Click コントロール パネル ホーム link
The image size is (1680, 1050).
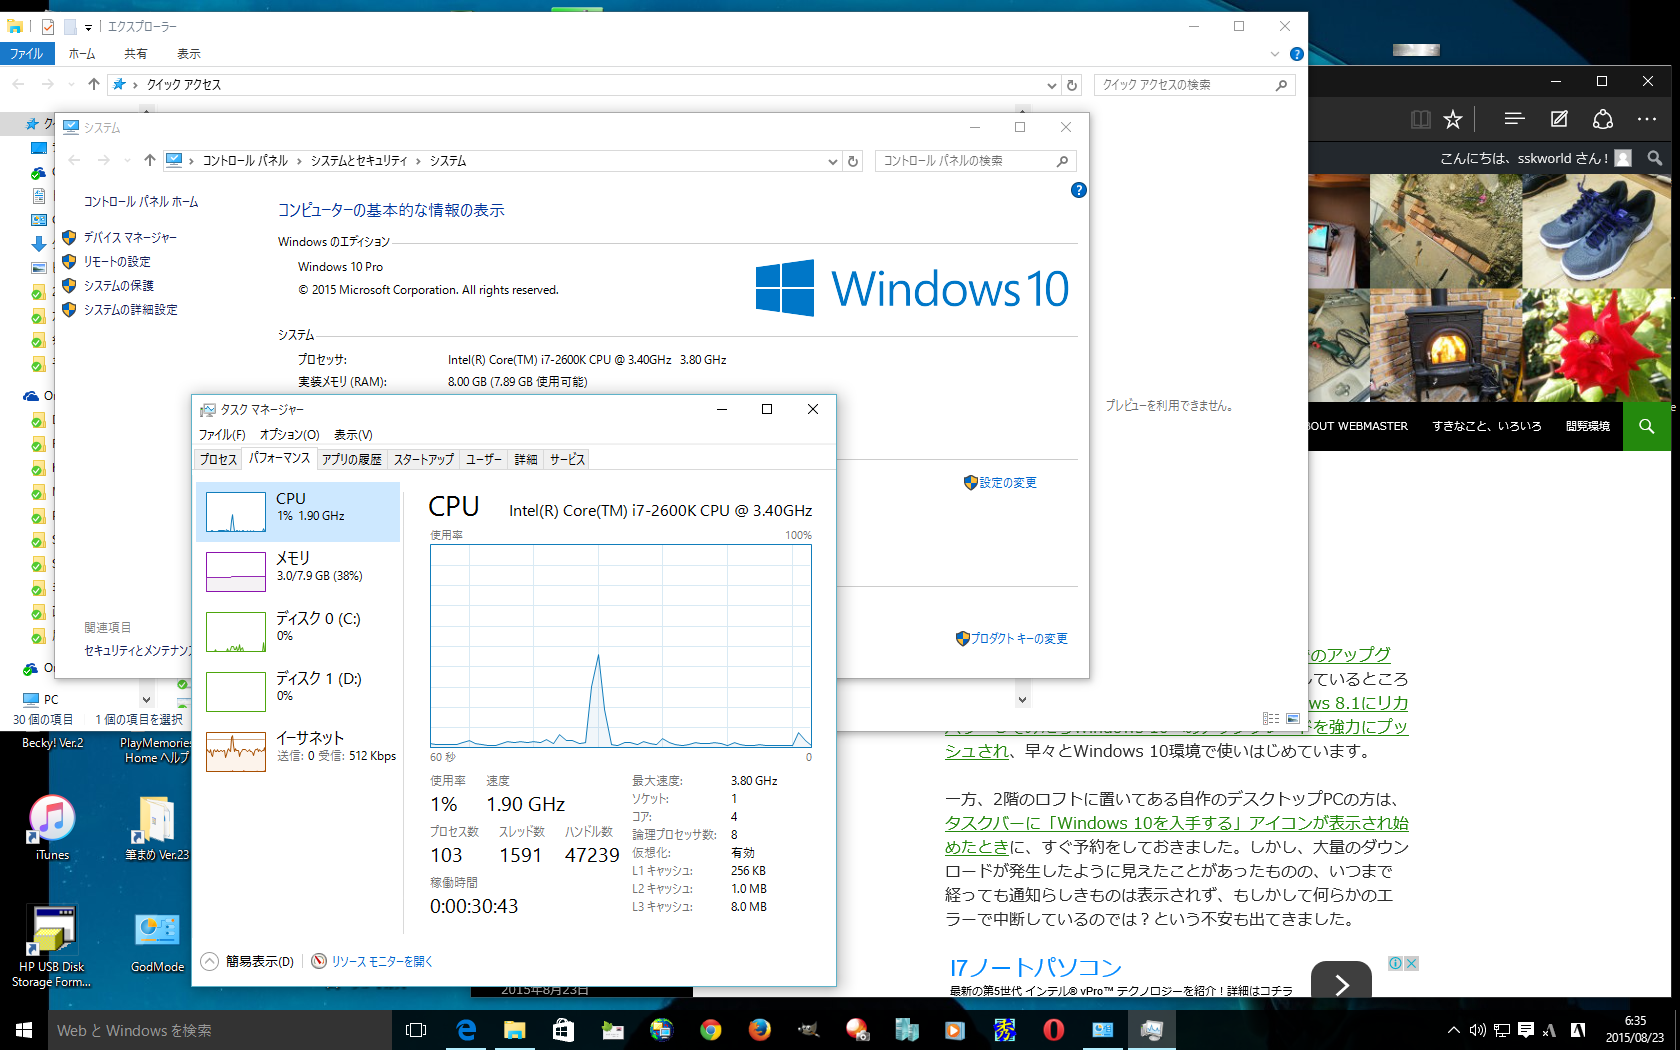point(141,202)
